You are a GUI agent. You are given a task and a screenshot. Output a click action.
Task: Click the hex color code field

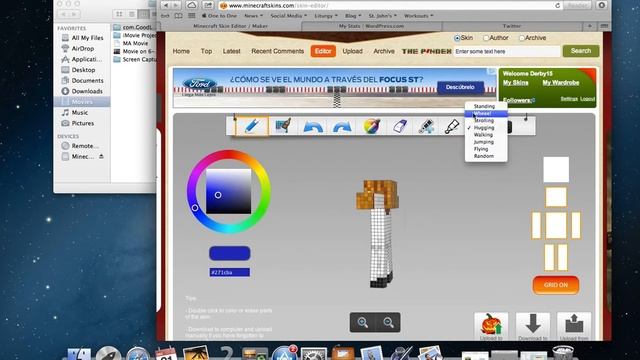pyautogui.click(x=229, y=272)
